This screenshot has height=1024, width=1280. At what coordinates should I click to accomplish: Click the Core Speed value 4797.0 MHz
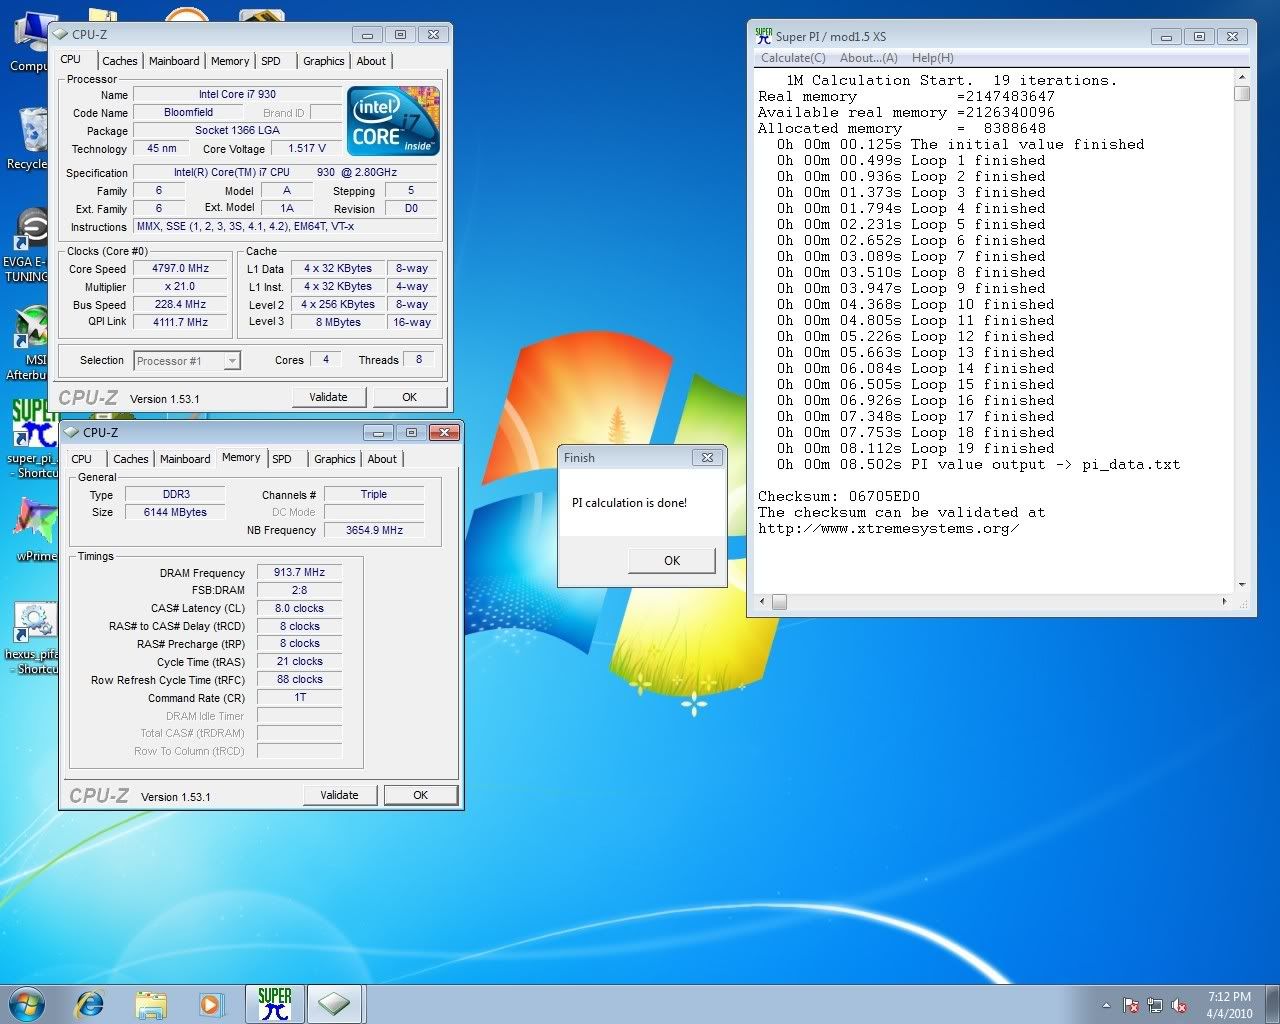click(180, 269)
